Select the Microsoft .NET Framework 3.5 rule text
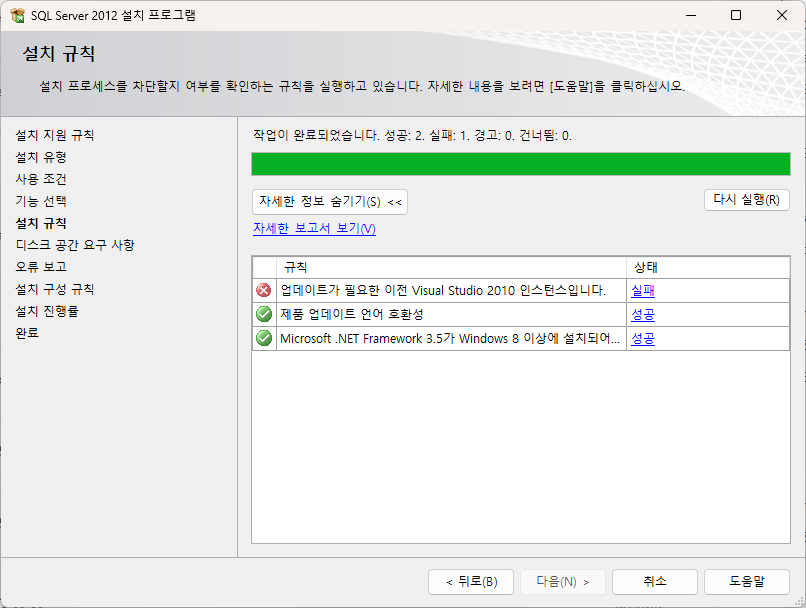 coord(450,338)
